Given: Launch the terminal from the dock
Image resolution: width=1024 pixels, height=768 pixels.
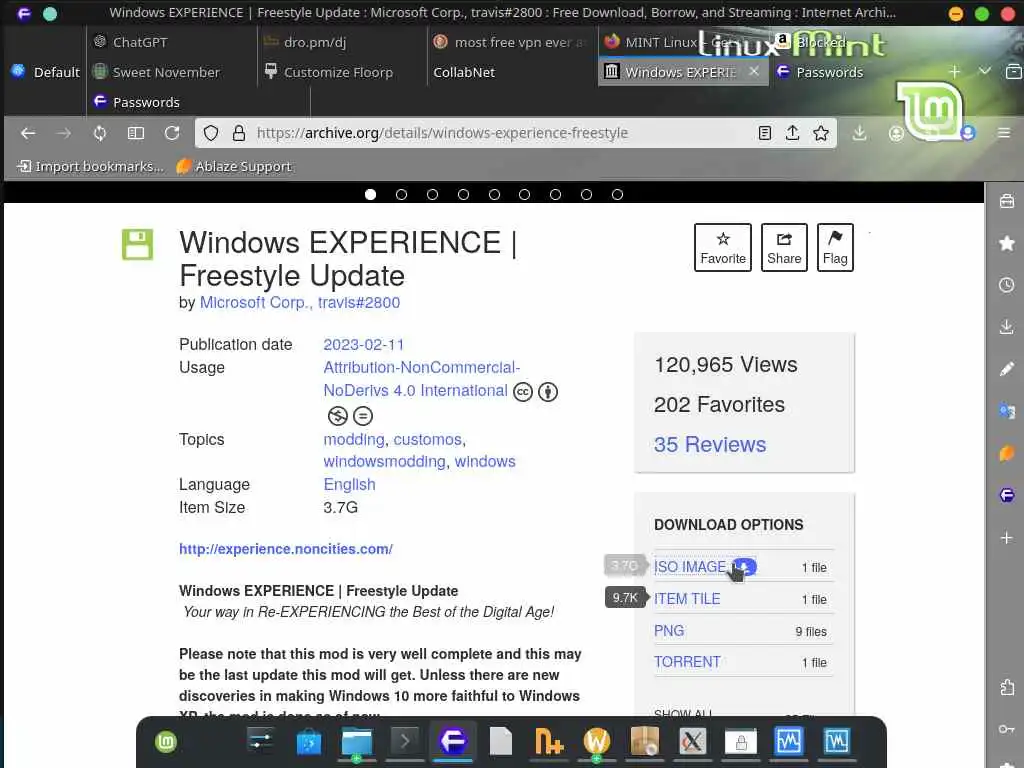Looking at the screenshot, I should tap(405, 741).
